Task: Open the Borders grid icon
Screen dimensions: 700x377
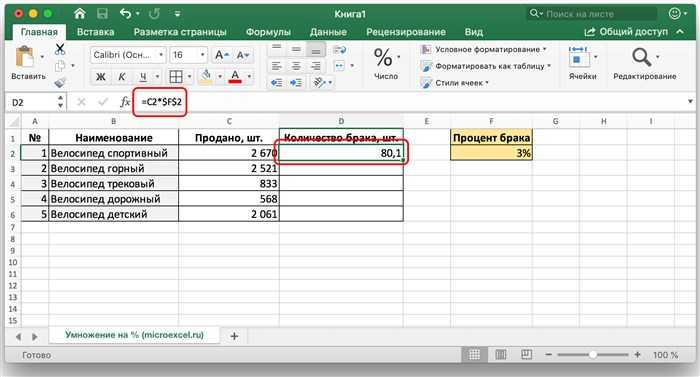Action: 176,76
